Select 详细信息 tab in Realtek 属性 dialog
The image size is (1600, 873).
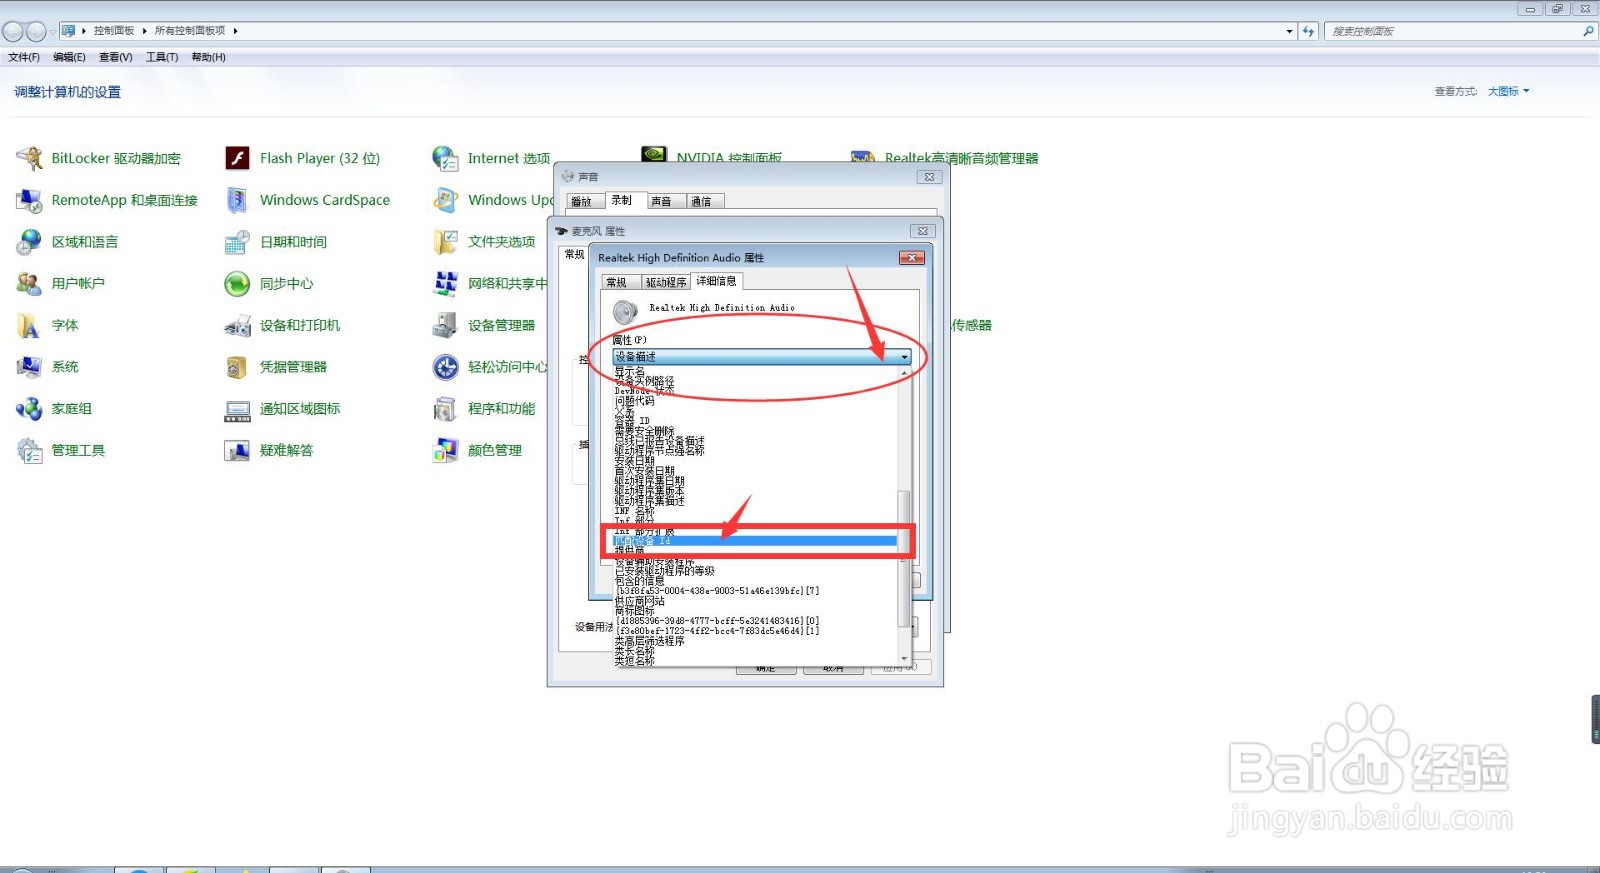pos(716,281)
